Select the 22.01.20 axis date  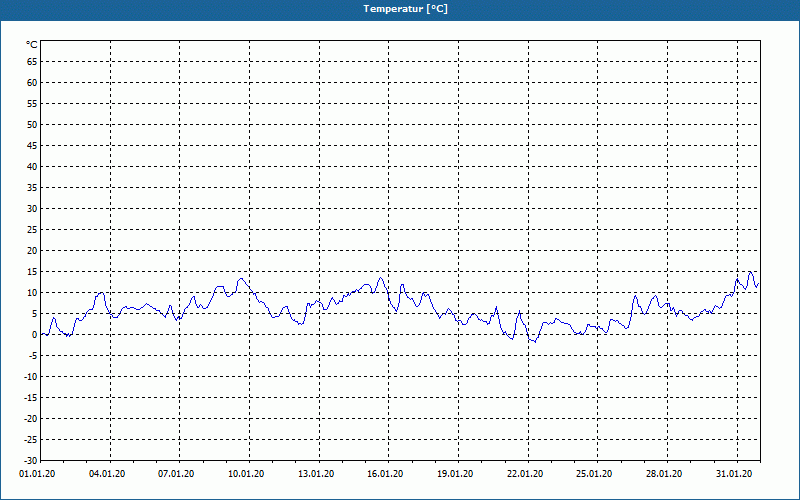[526, 474]
